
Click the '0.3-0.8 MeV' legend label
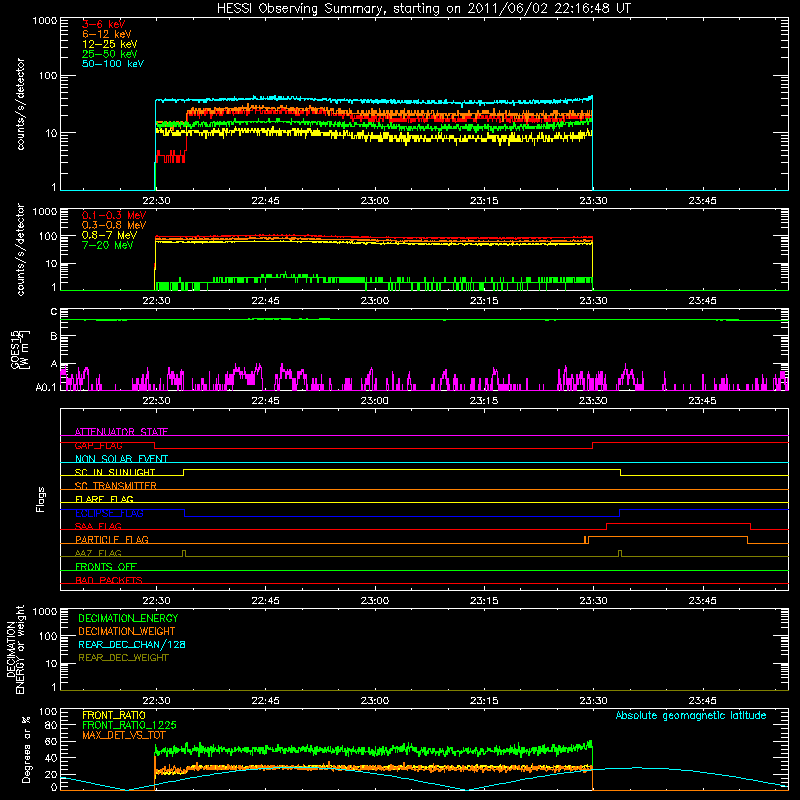[x=114, y=225]
